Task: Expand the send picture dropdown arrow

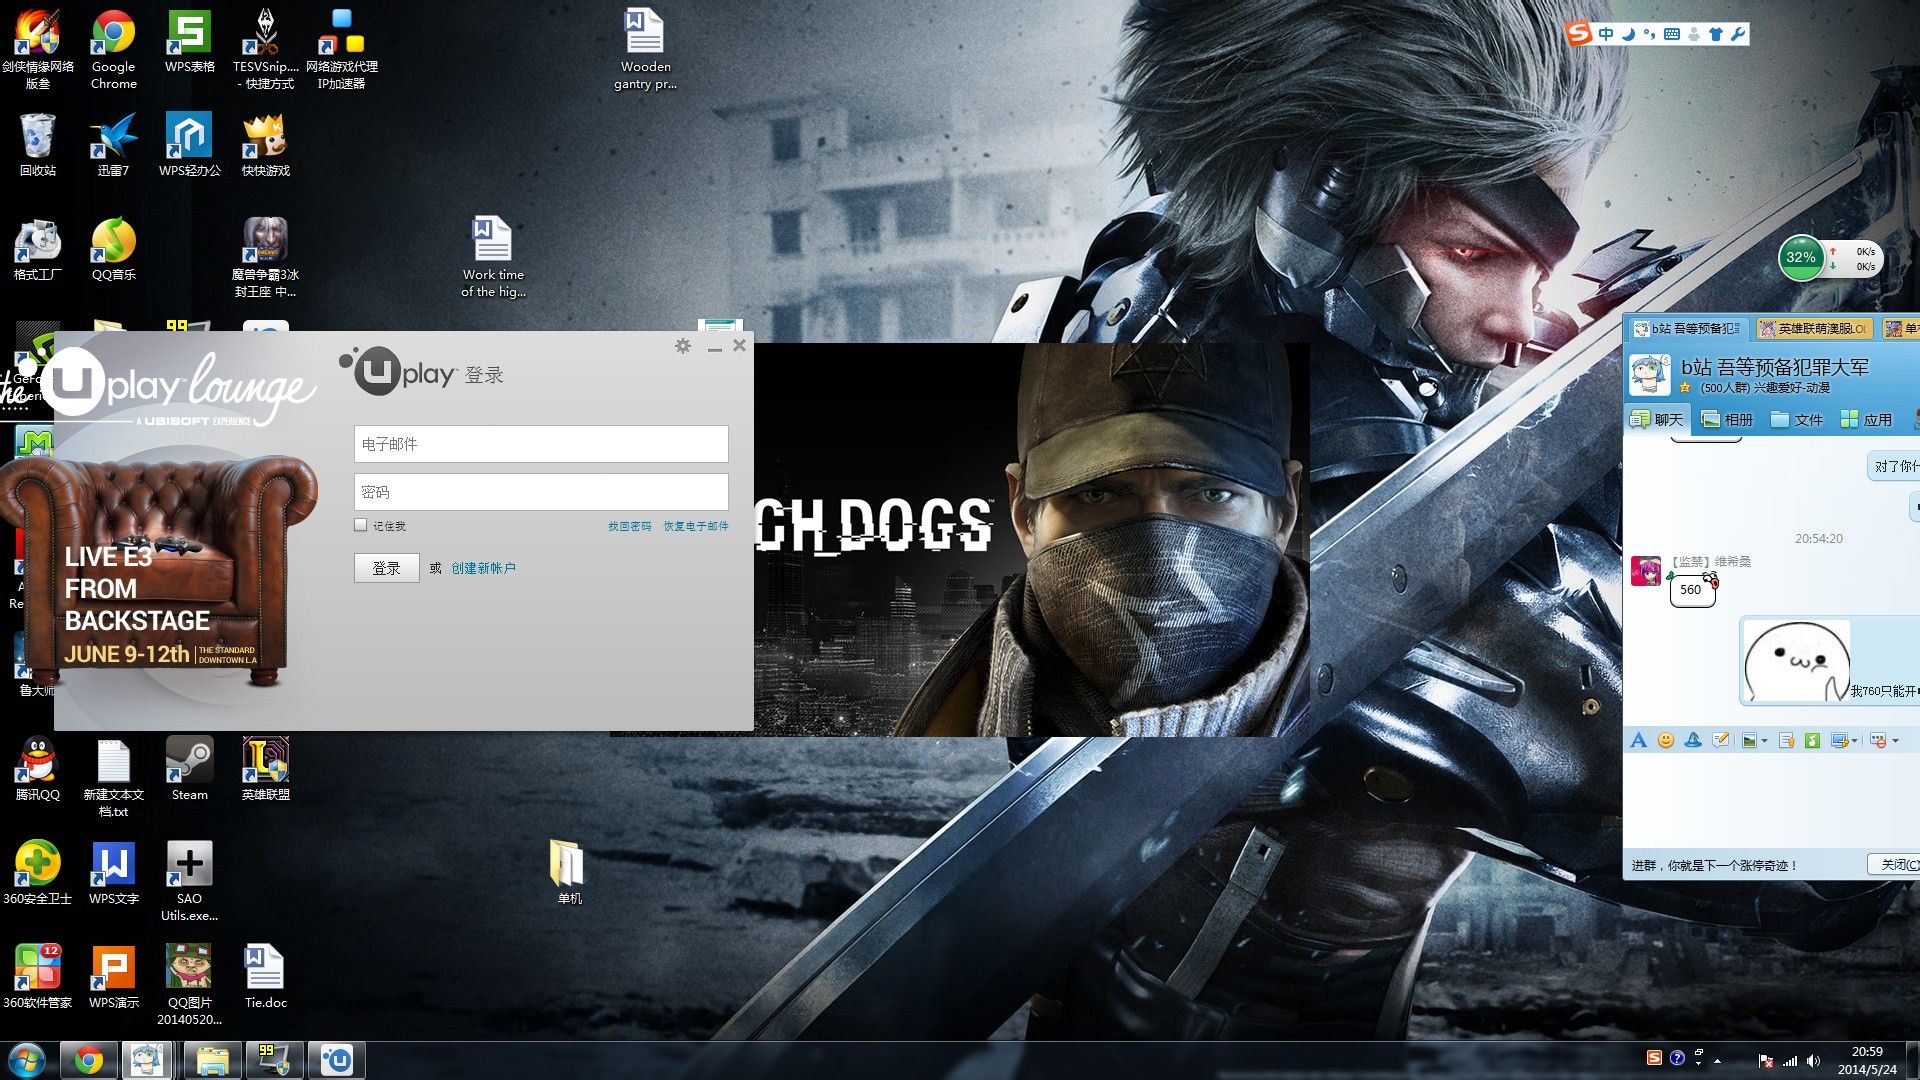Action: (x=1765, y=741)
